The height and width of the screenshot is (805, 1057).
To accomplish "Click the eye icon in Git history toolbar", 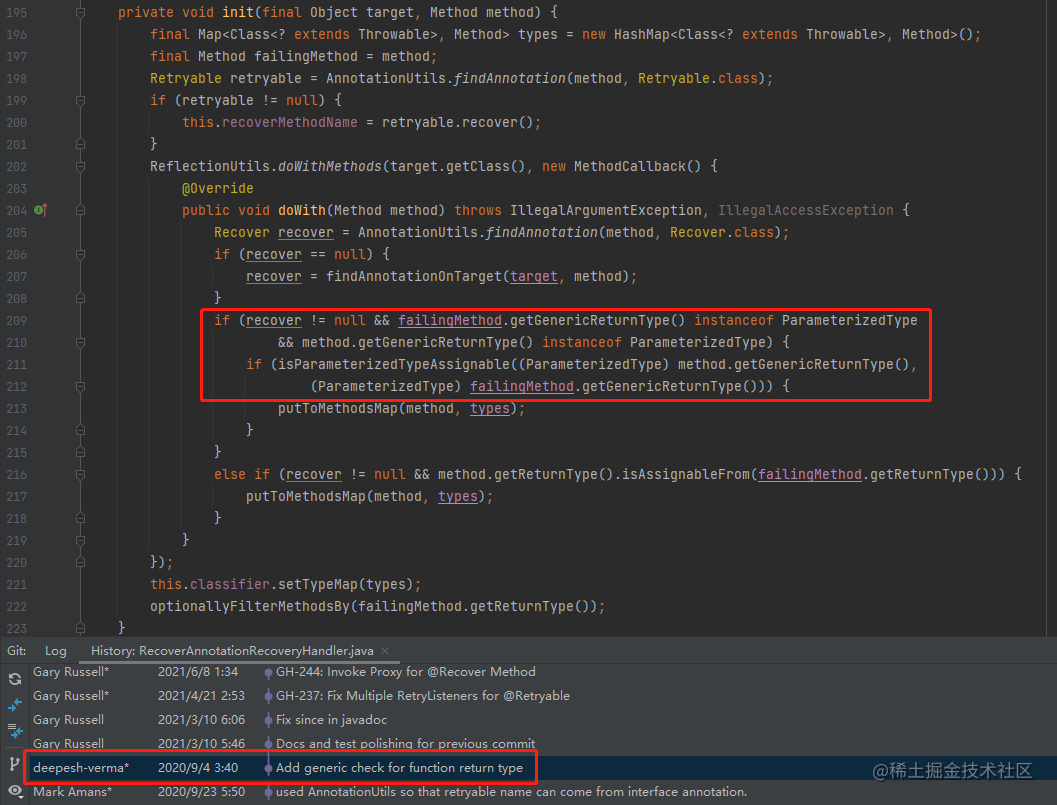I will (15, 791).
